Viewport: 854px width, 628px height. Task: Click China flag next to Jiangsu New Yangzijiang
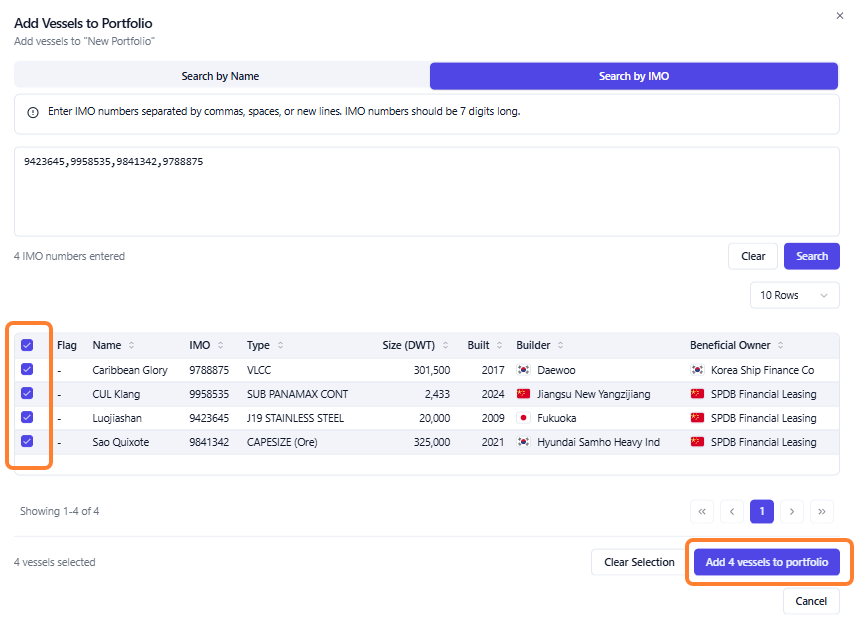click(523, 394)
